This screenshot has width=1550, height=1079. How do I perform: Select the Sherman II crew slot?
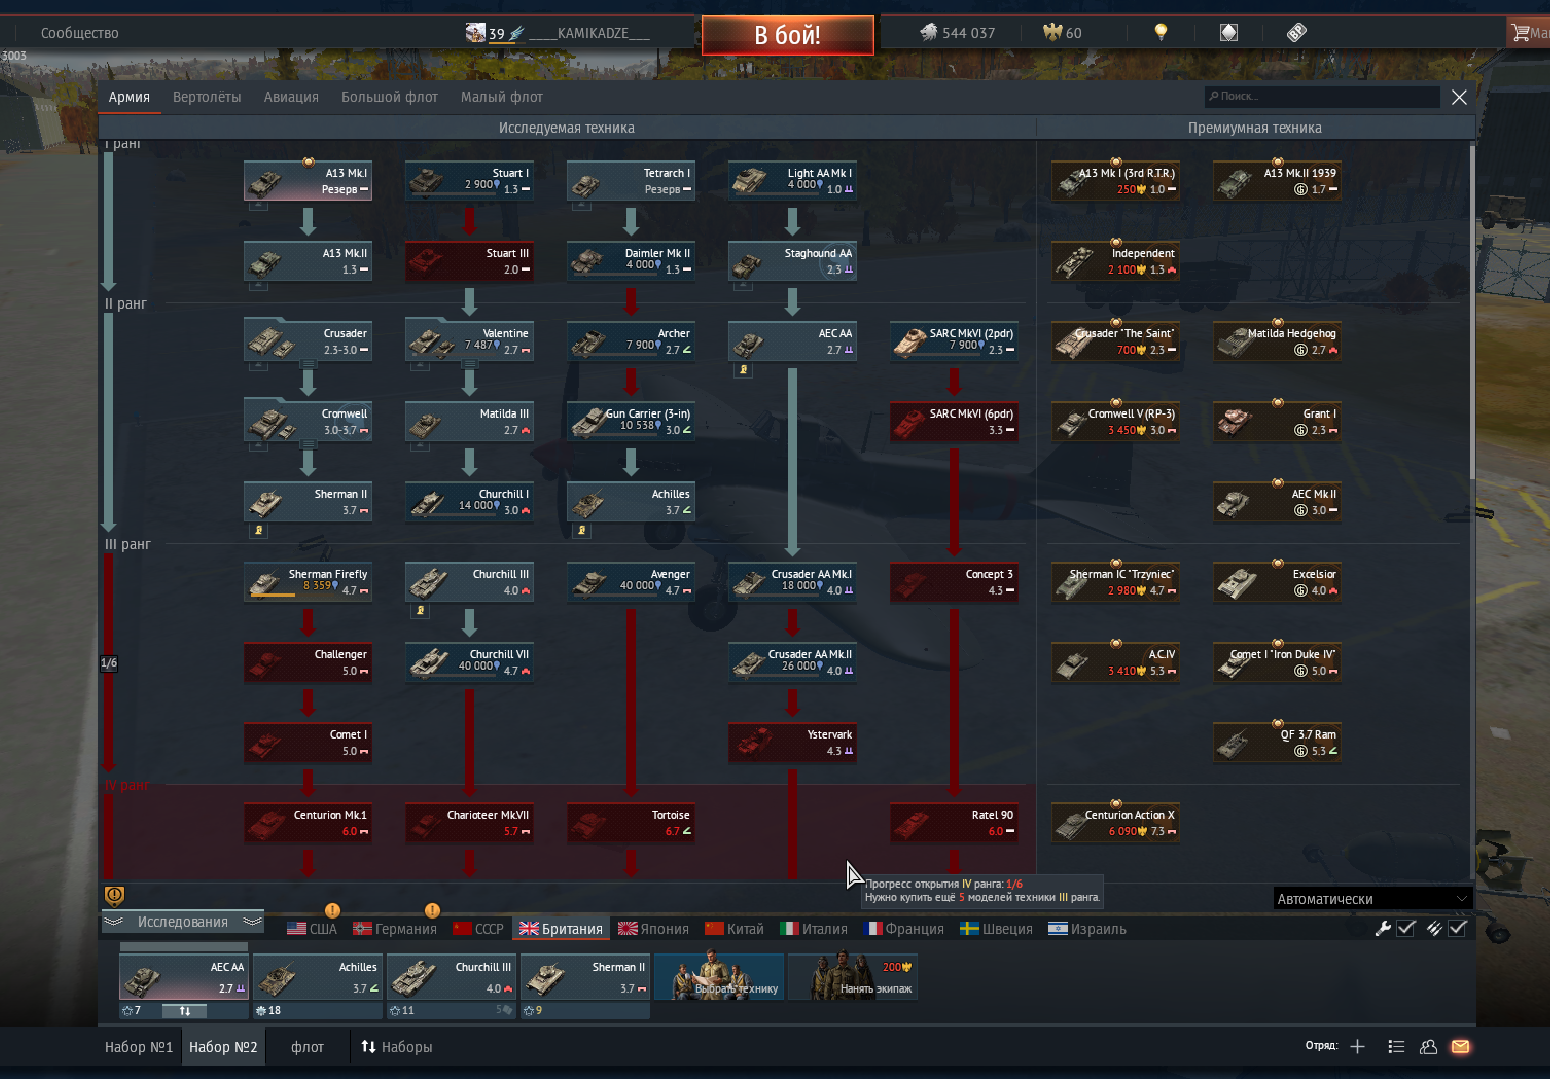pyautogui.click(x=585, y=977)
